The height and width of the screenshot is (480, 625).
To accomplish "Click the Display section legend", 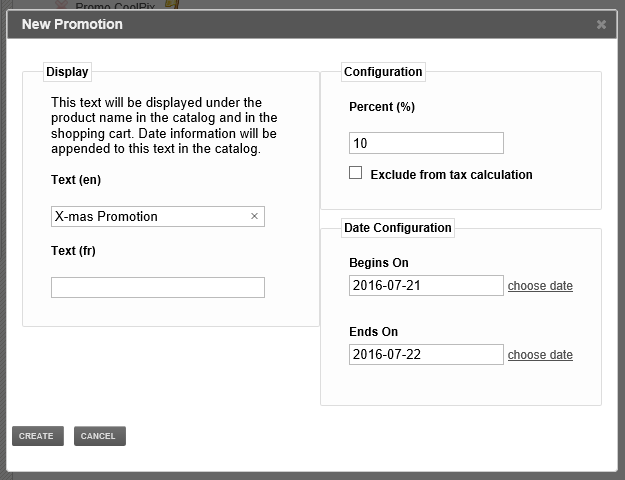I will pyautogui.click(x=67, y=72).
